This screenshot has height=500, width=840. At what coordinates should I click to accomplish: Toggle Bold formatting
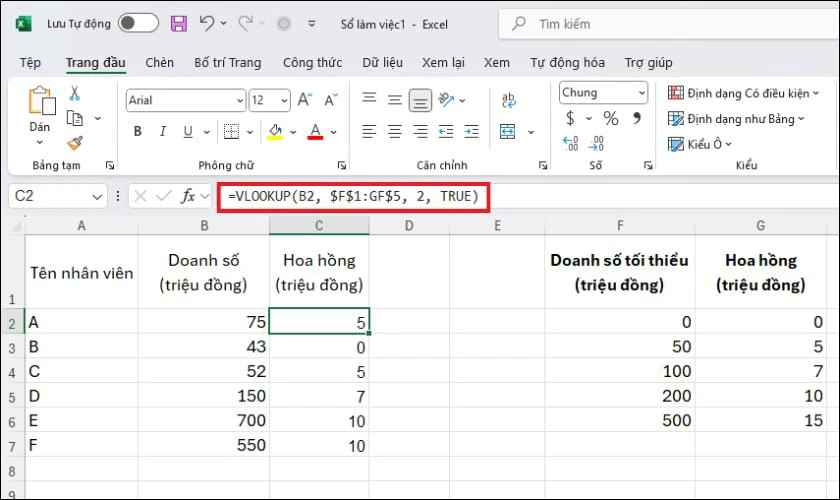pyautogui.click(x=138, y=131)
